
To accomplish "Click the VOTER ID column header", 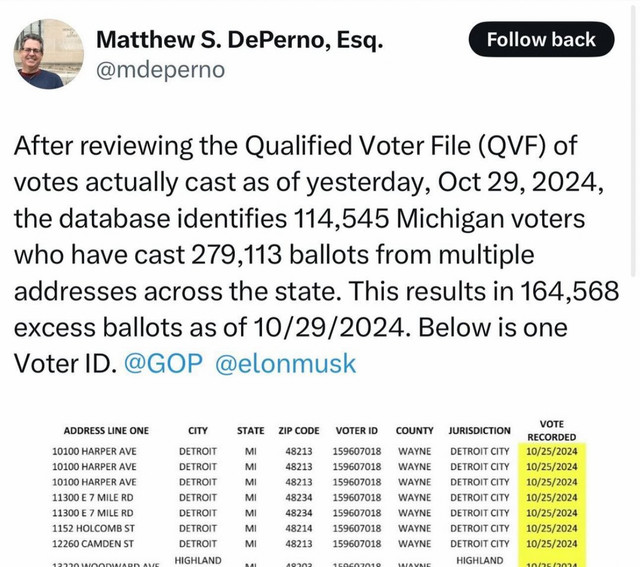I will pos(356,431).
